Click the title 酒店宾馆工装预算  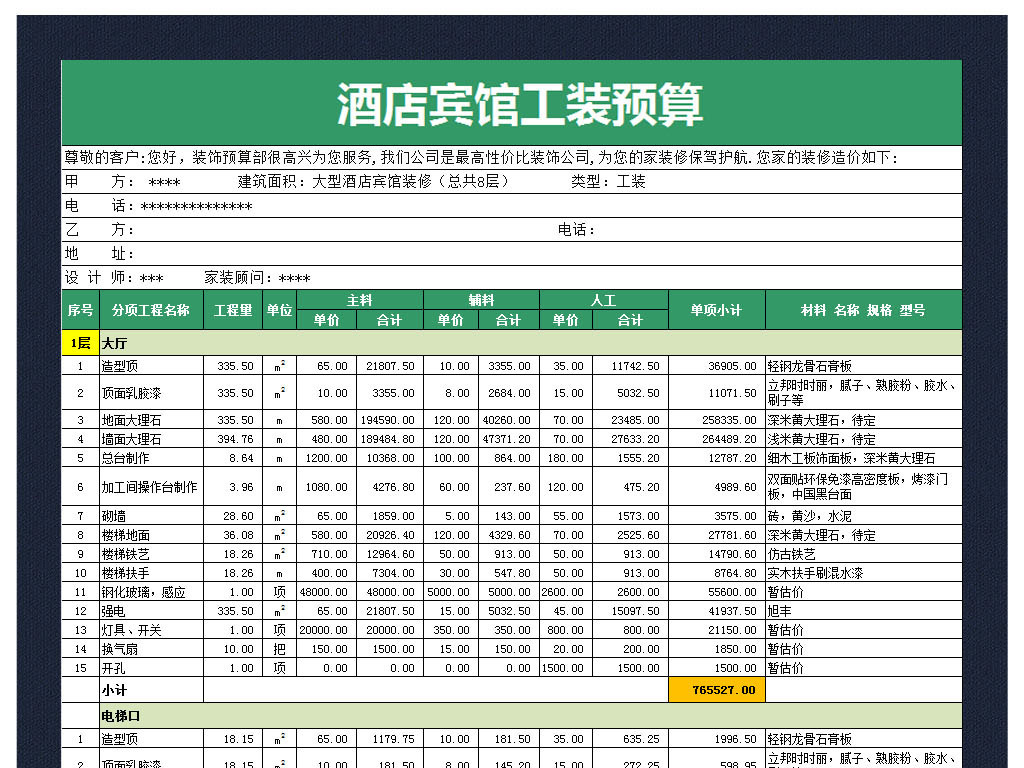click(519, 105)
